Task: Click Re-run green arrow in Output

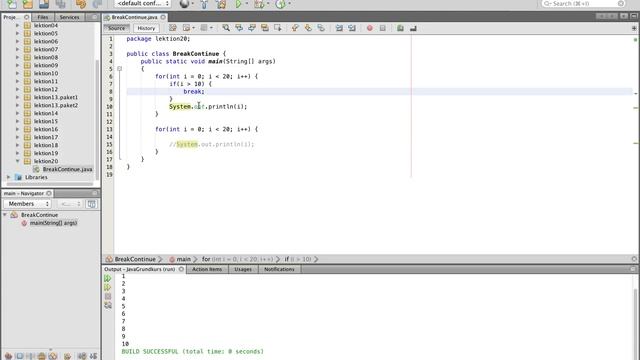Action: [108, 278]
